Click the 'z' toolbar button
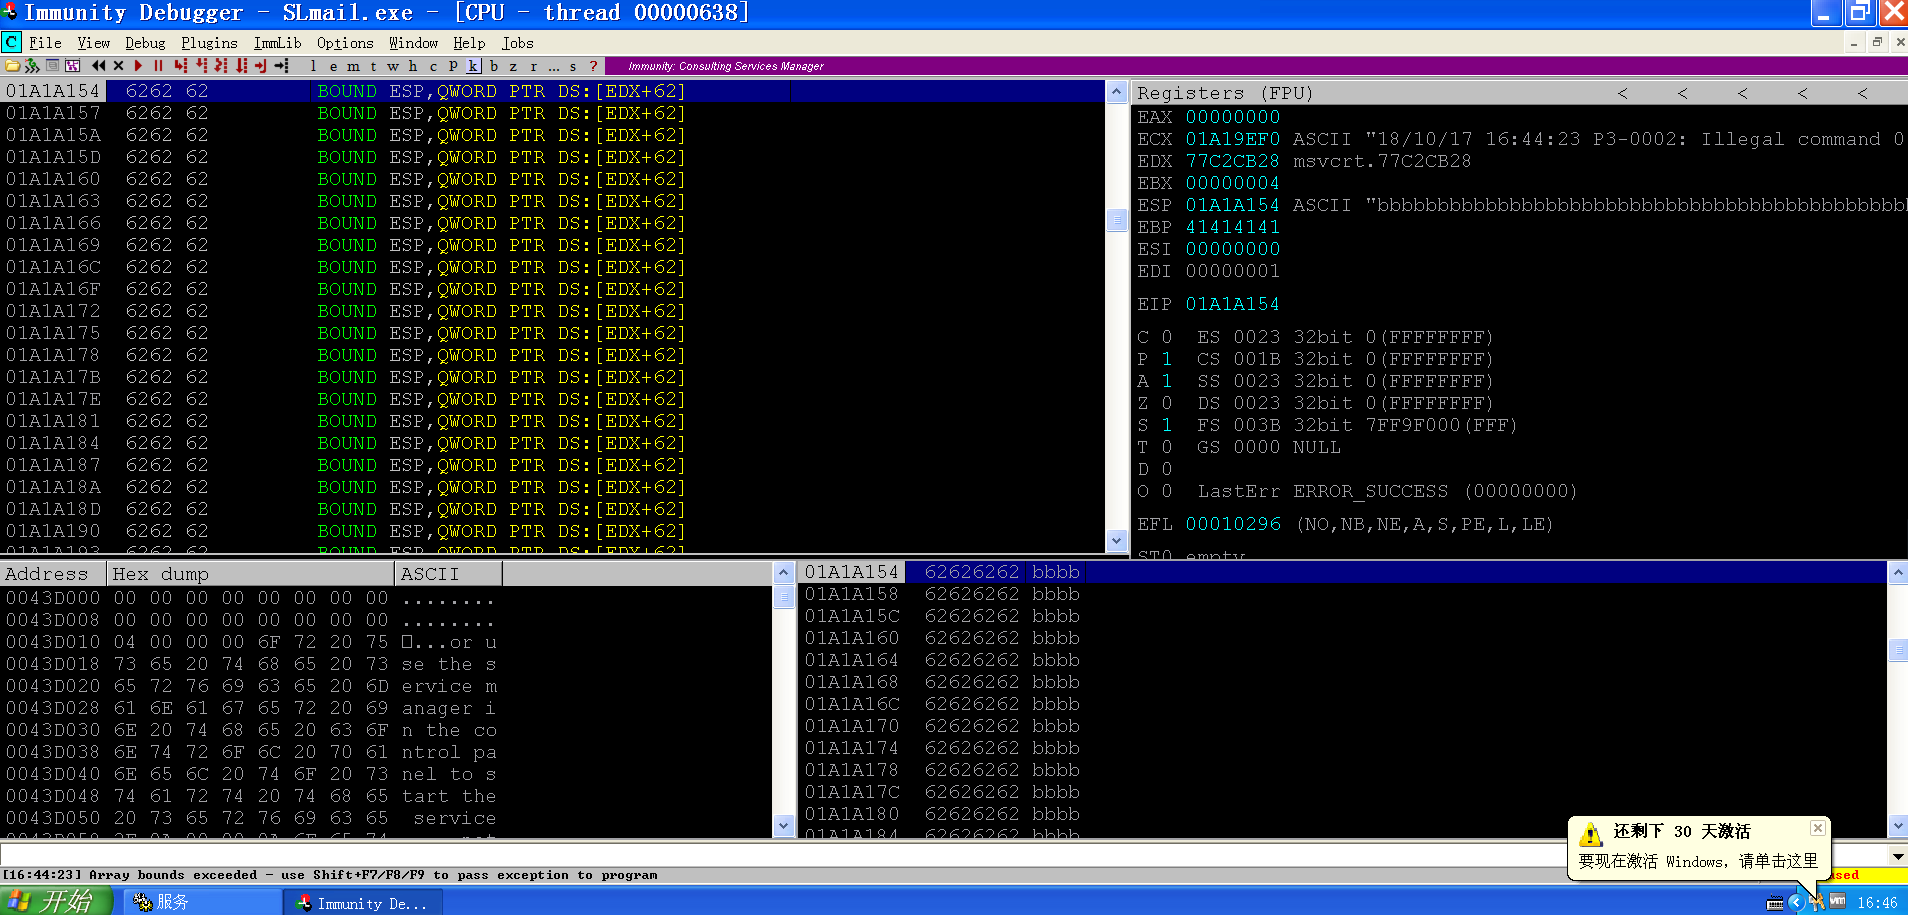1908x915 pixels. tap(513, 66)
